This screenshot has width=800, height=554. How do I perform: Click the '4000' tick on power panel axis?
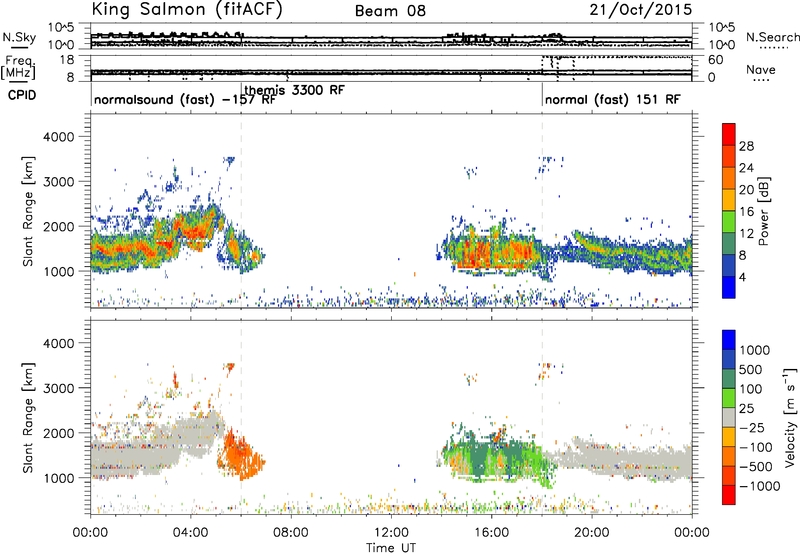coord(59,137)
